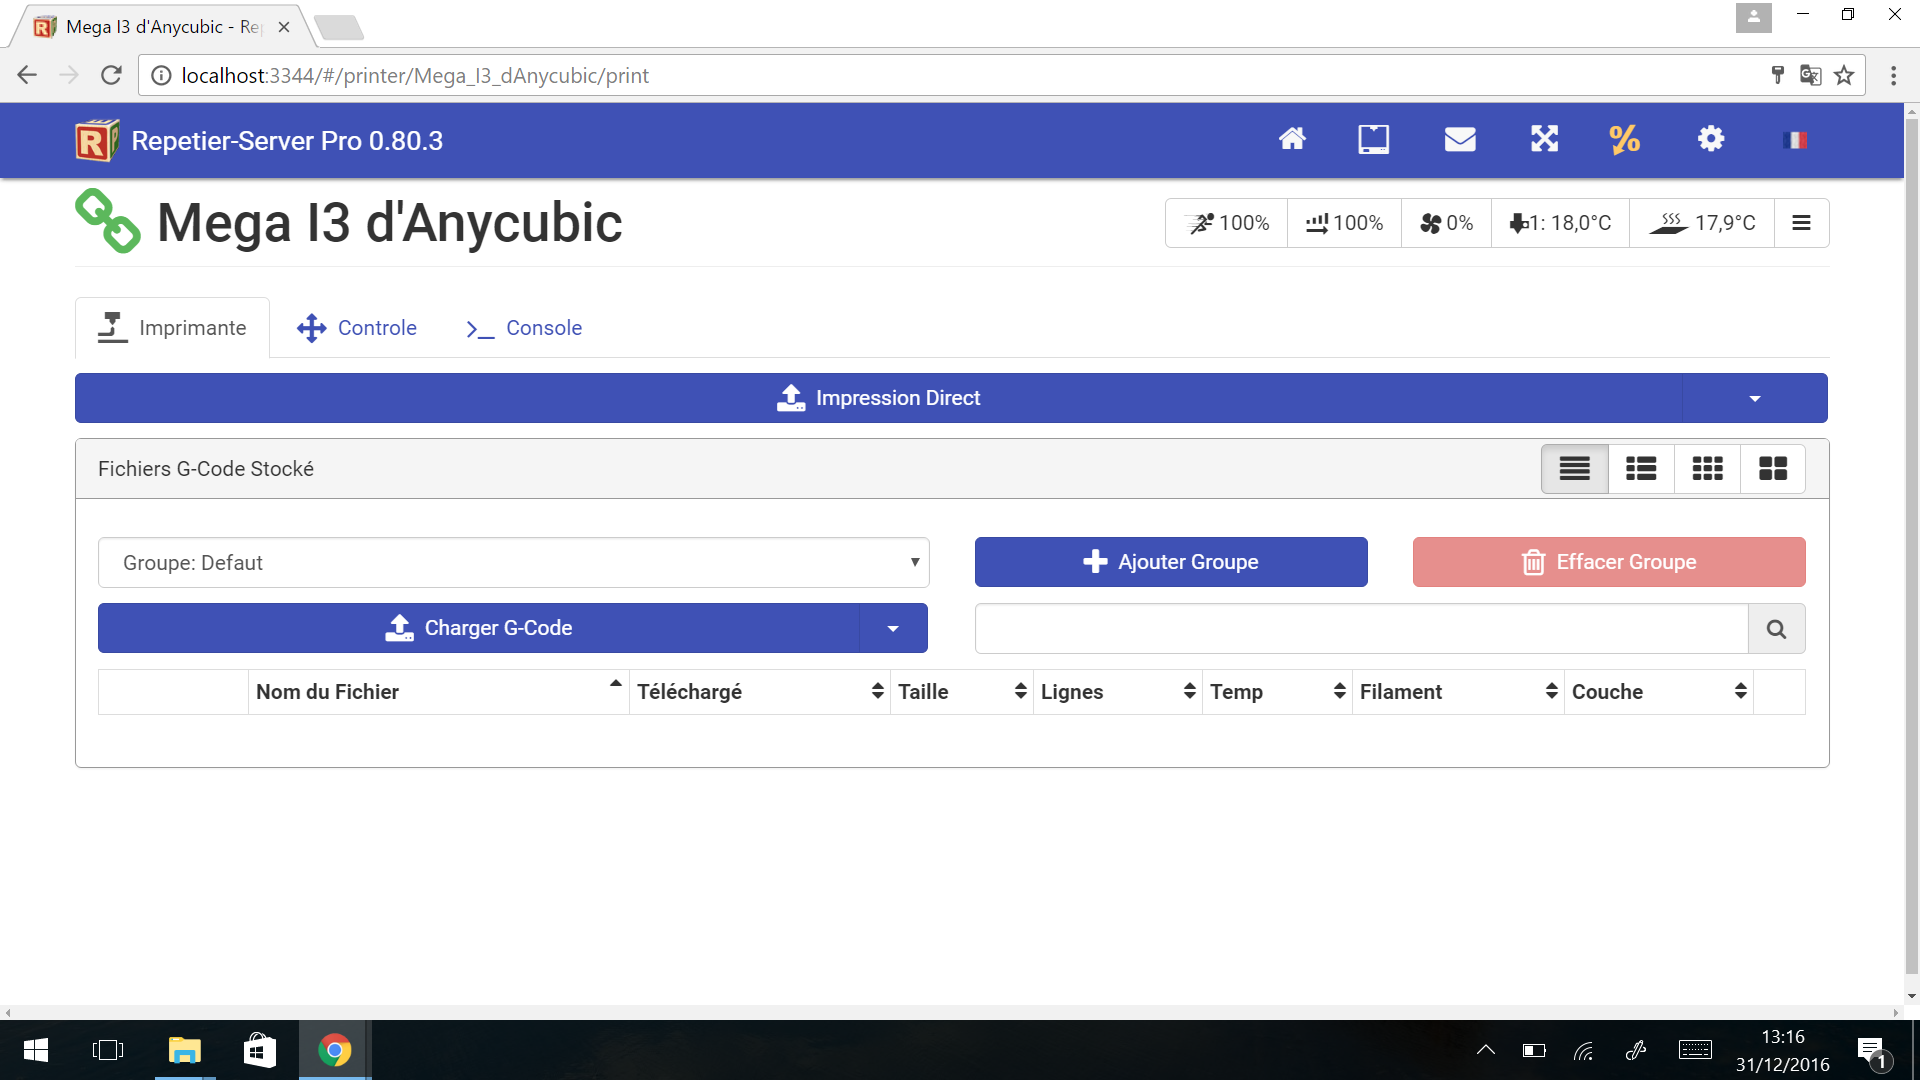Screen dimensions: 1920x1080
Task: Go back in browser history
Action: [27, 75]
